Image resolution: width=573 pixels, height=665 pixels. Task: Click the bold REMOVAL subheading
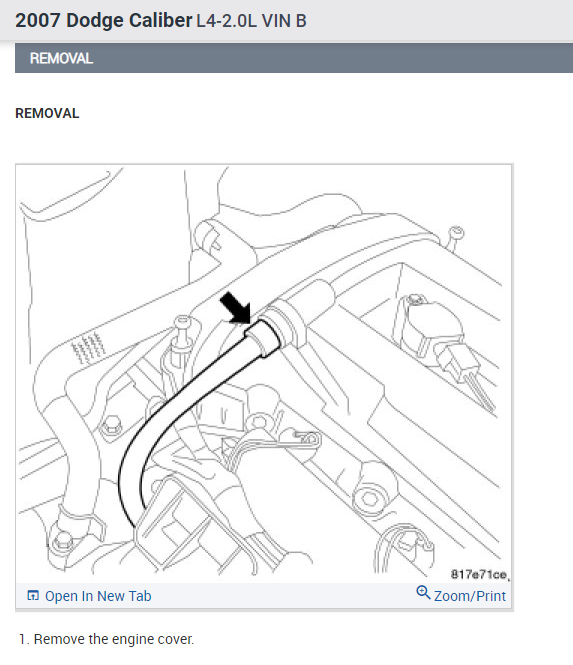coord(47,113)
